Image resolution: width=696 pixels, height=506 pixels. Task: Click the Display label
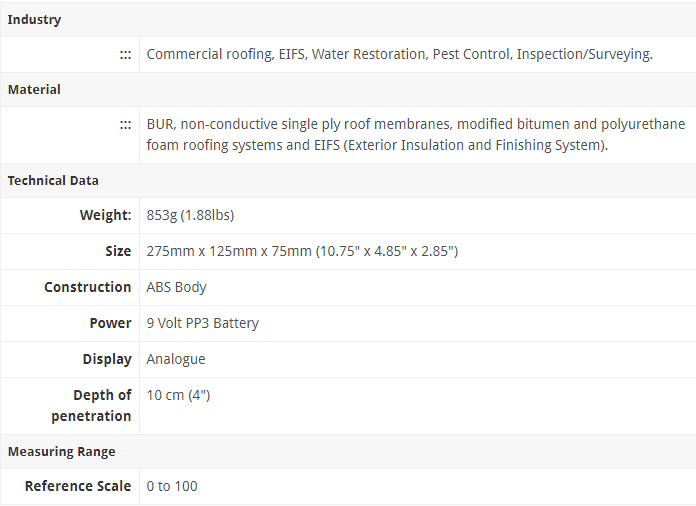(x=107, y=359)
